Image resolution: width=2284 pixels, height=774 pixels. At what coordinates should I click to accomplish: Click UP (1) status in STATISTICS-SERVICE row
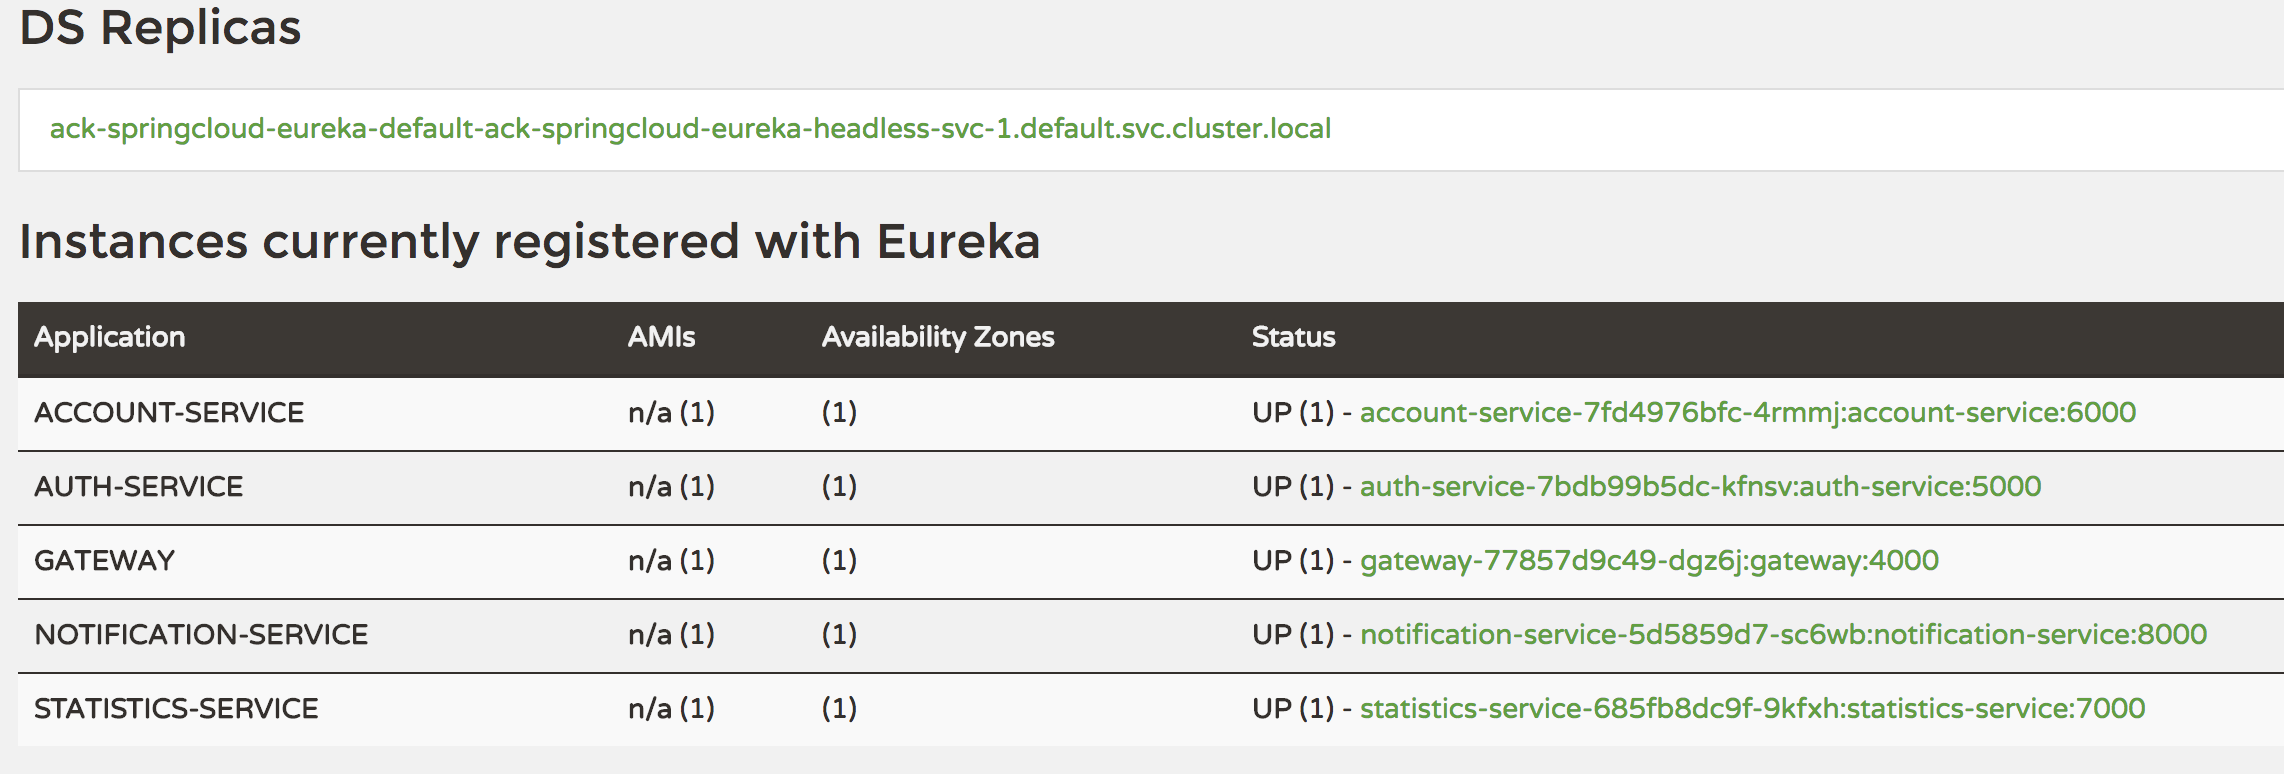tap(1293, 709)
